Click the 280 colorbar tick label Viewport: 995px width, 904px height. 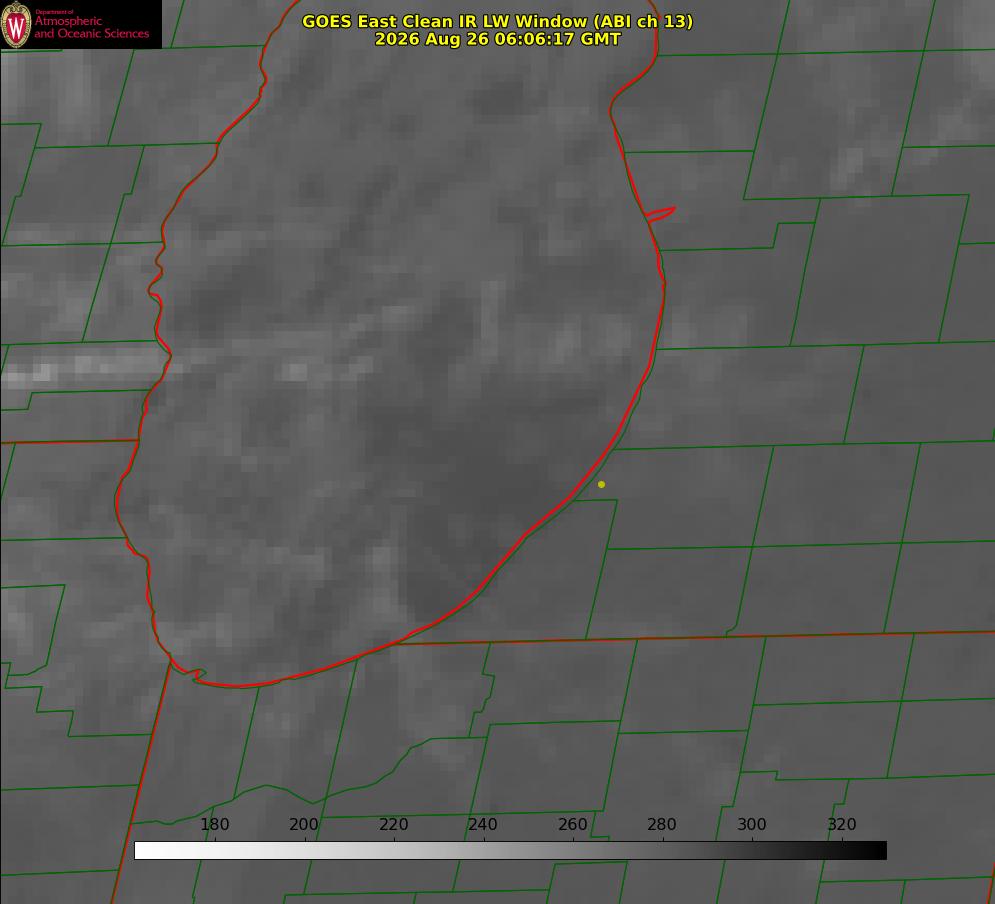tap(662, 824)
